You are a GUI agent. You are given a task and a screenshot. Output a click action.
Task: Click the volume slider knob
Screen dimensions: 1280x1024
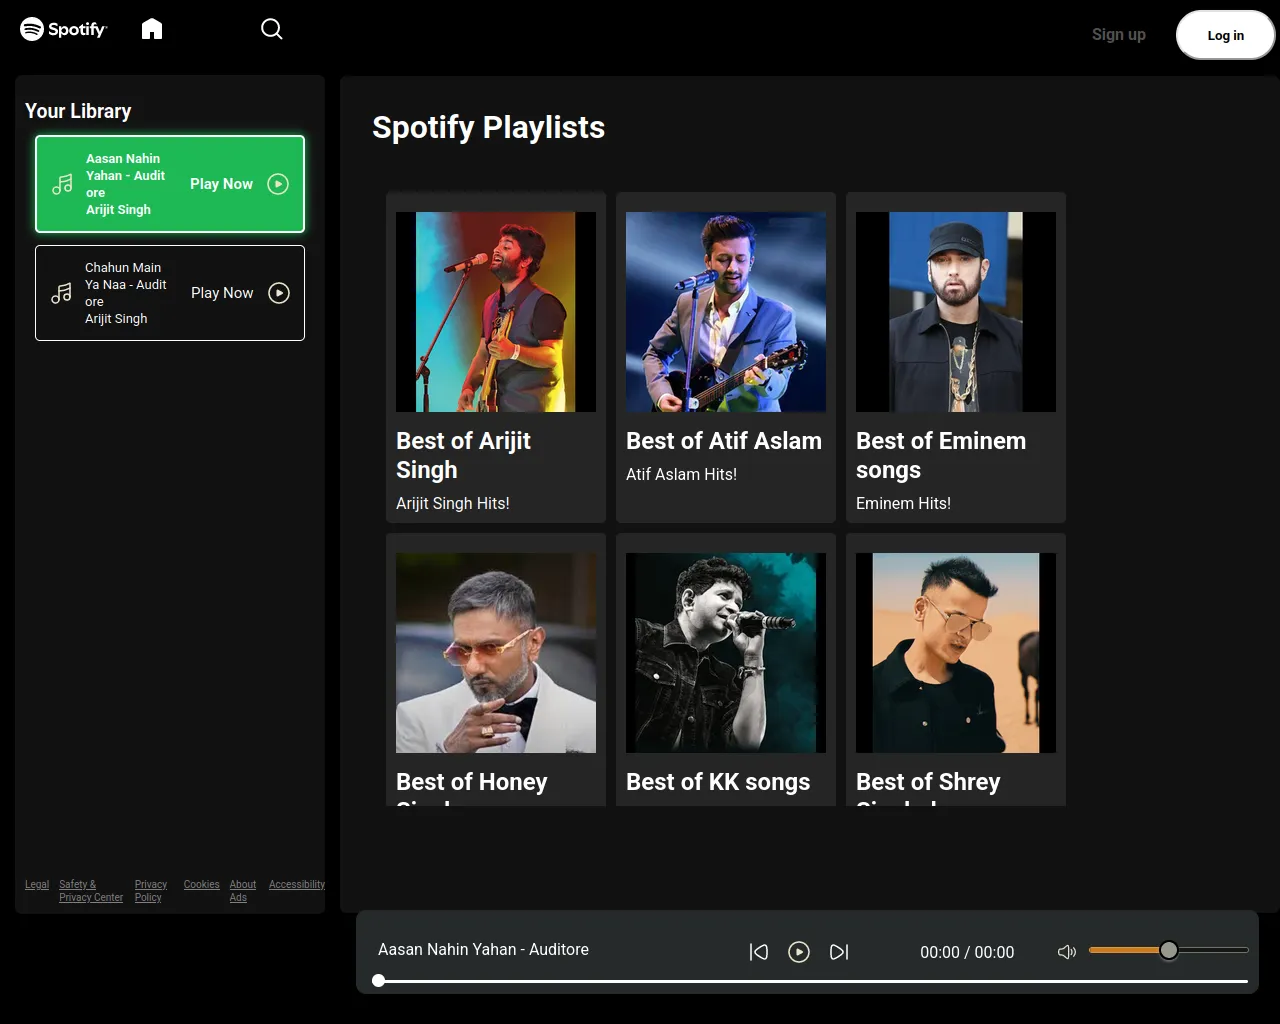point(1169,950)
